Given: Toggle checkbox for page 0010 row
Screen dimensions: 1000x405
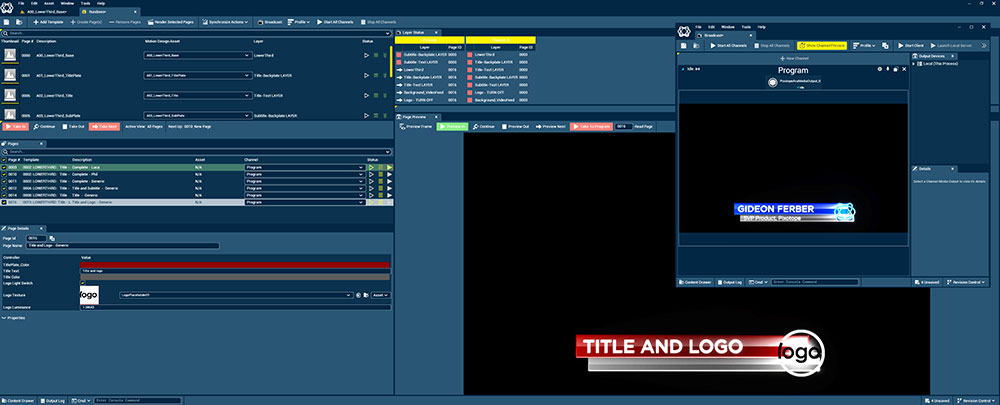Looking at the screenshot, I should (4, 174).
